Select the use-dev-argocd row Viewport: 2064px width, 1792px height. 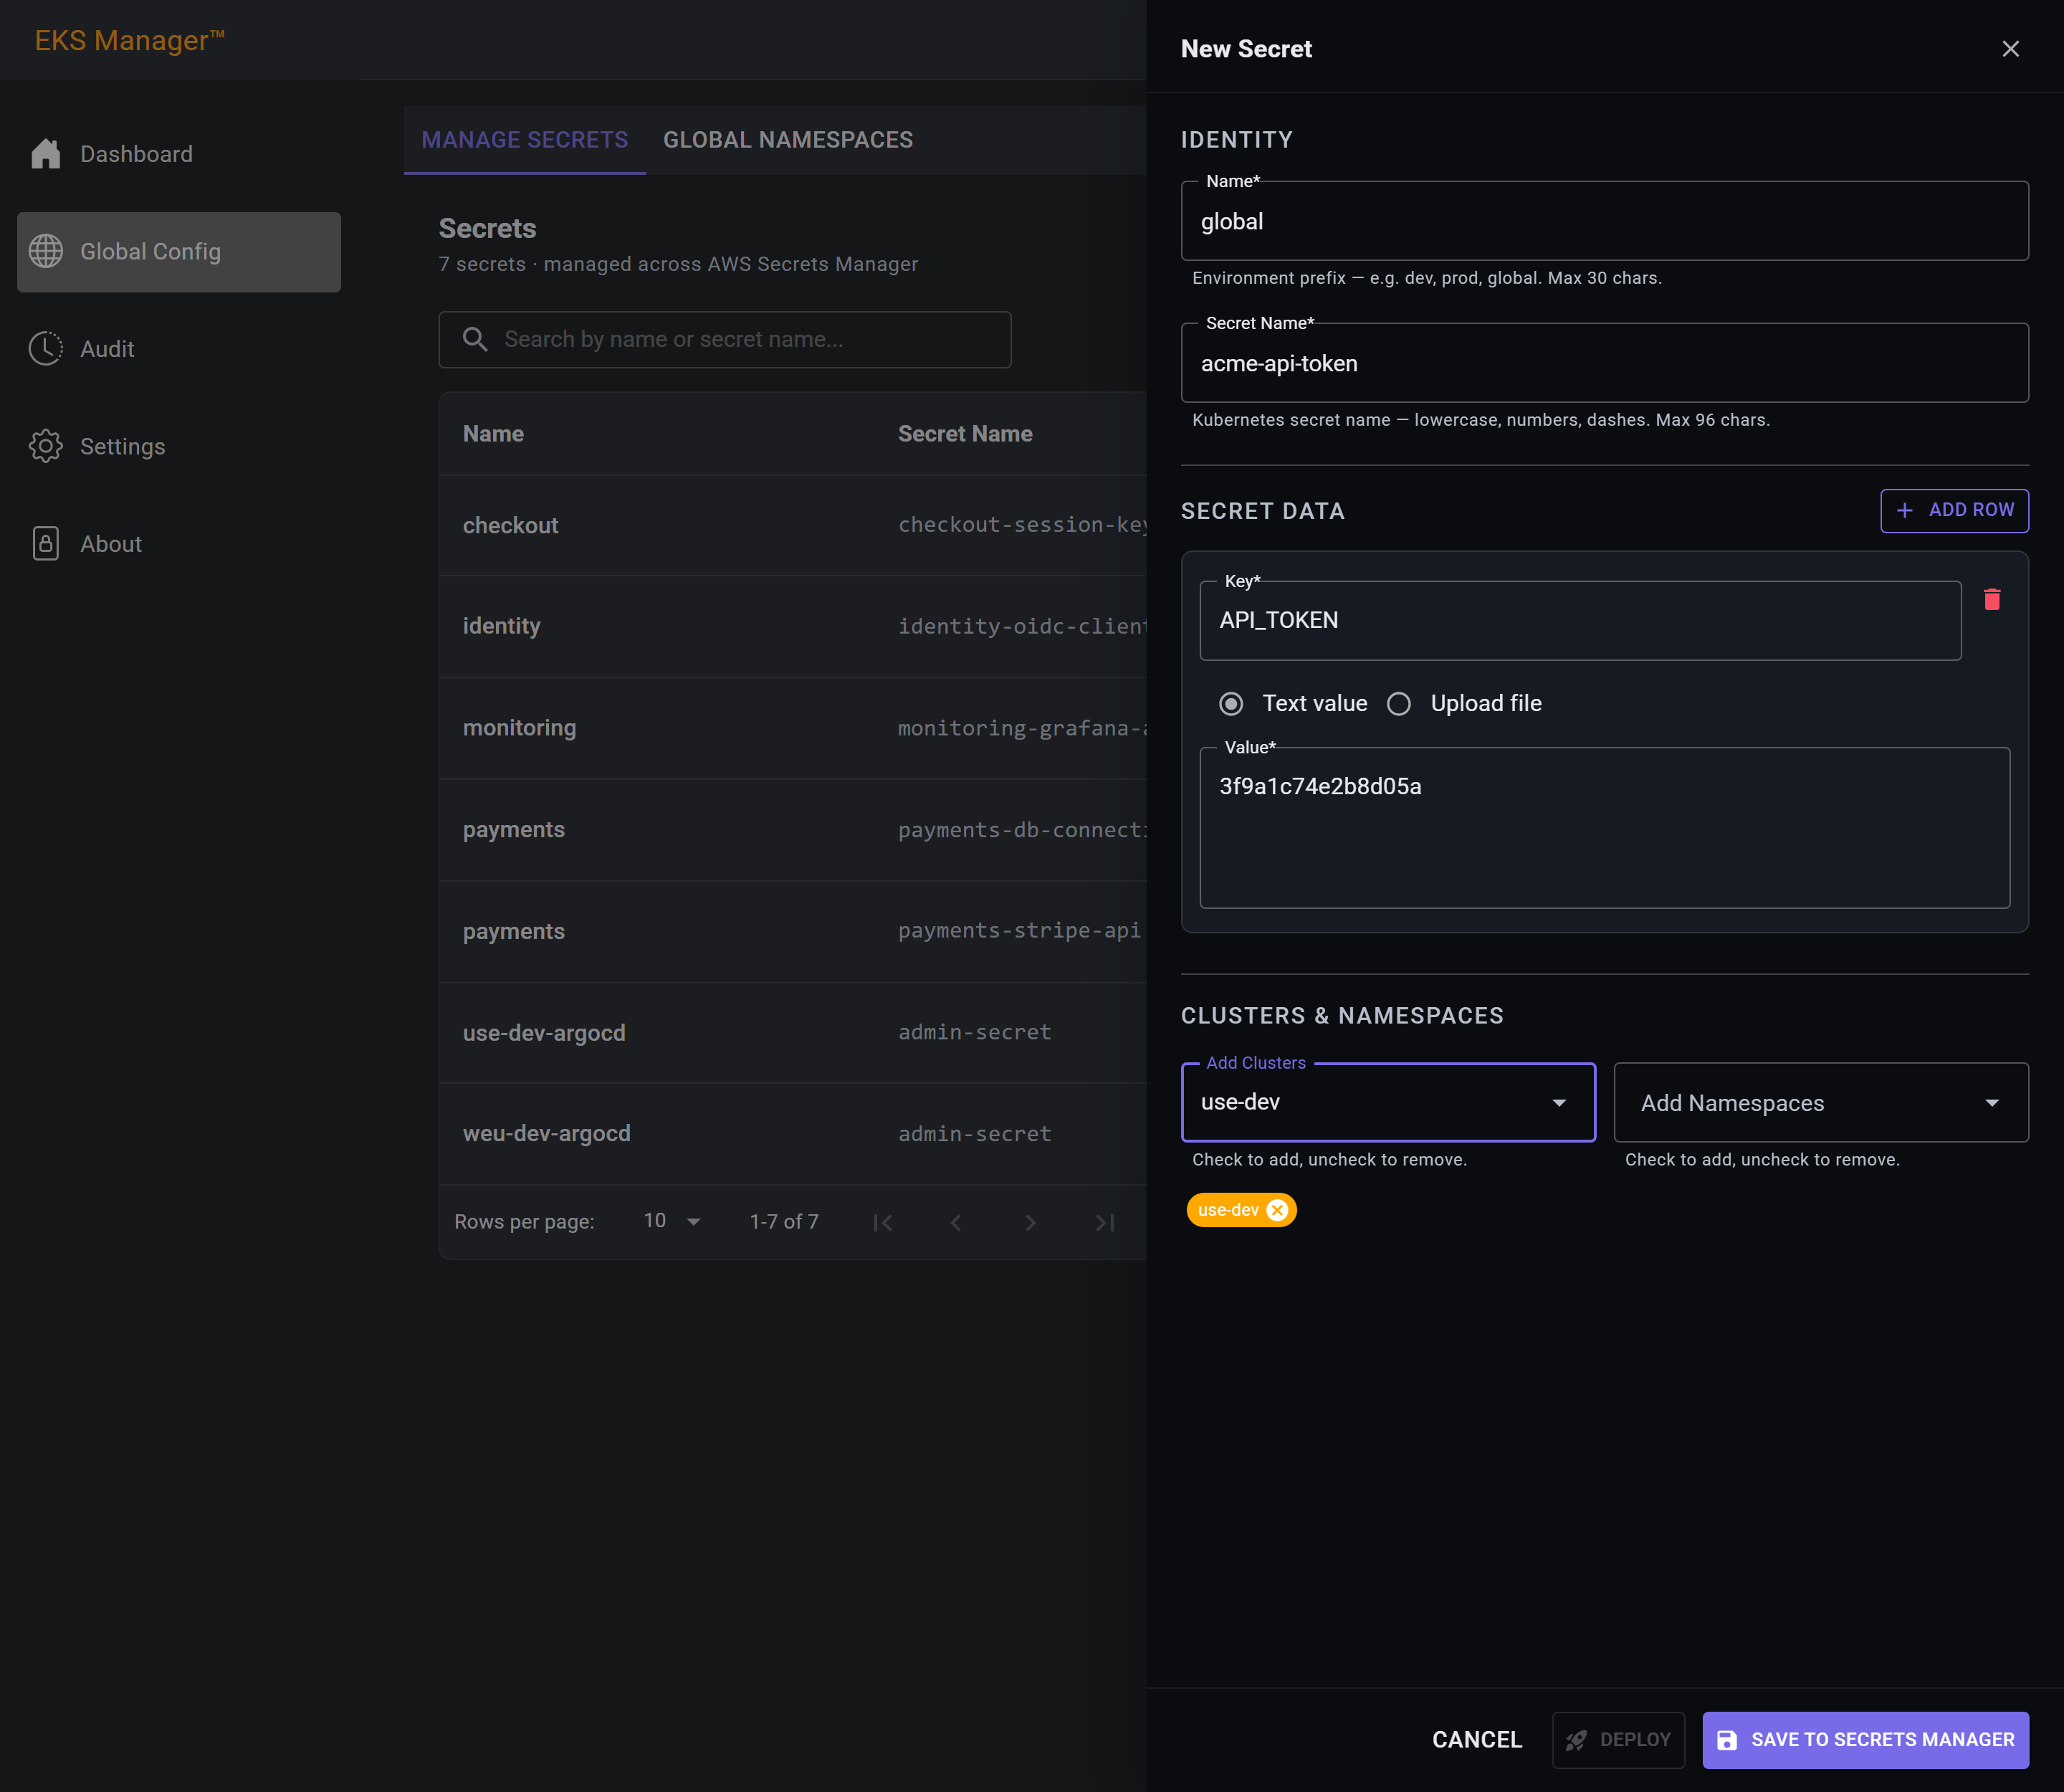[x=793, y=1033]
